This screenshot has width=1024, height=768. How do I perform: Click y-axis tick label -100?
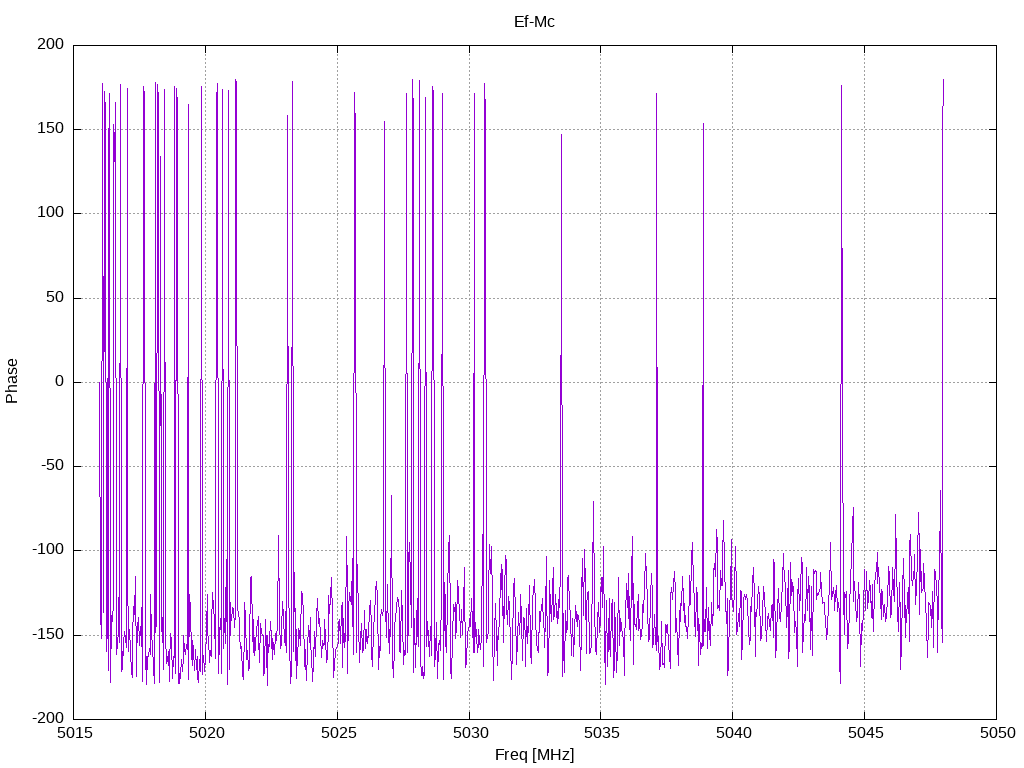click(x=48, y=550)
